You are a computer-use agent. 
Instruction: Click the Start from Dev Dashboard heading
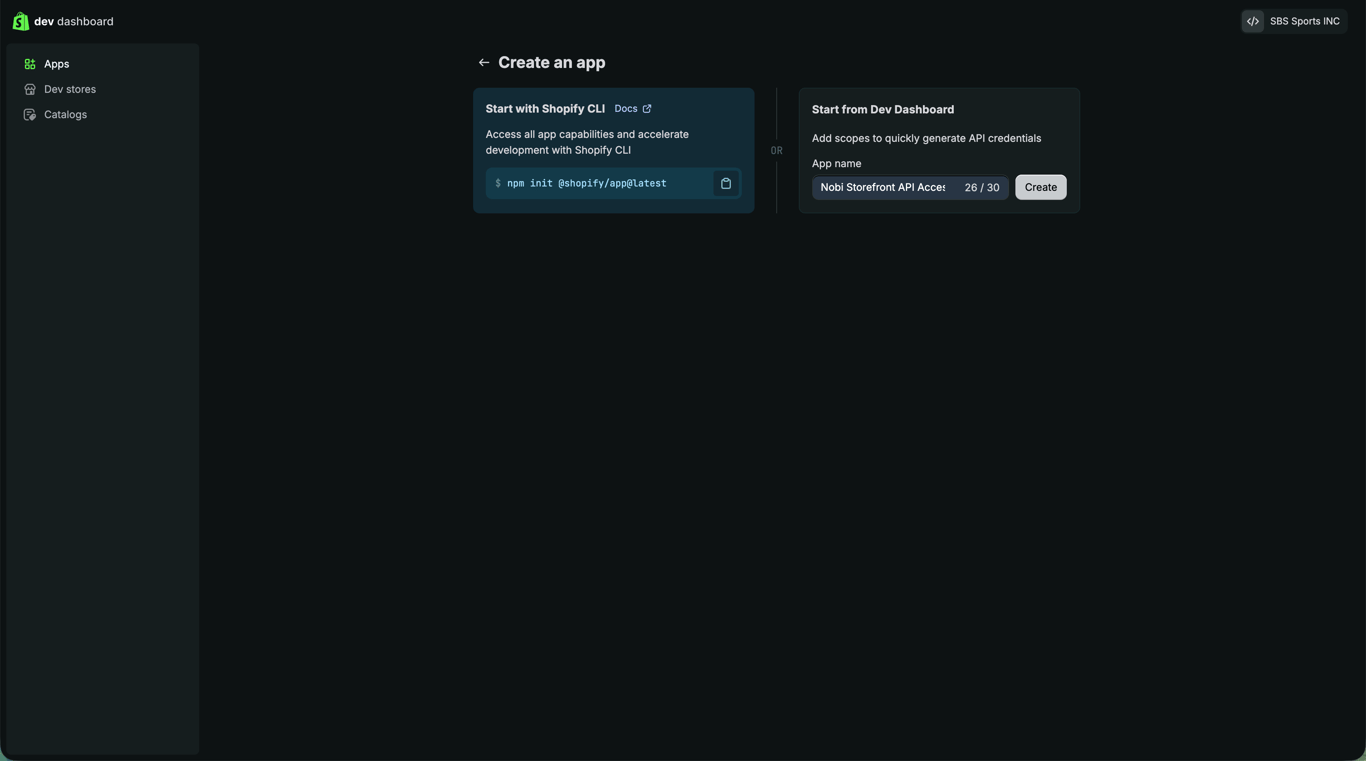(x=883, y=110)
